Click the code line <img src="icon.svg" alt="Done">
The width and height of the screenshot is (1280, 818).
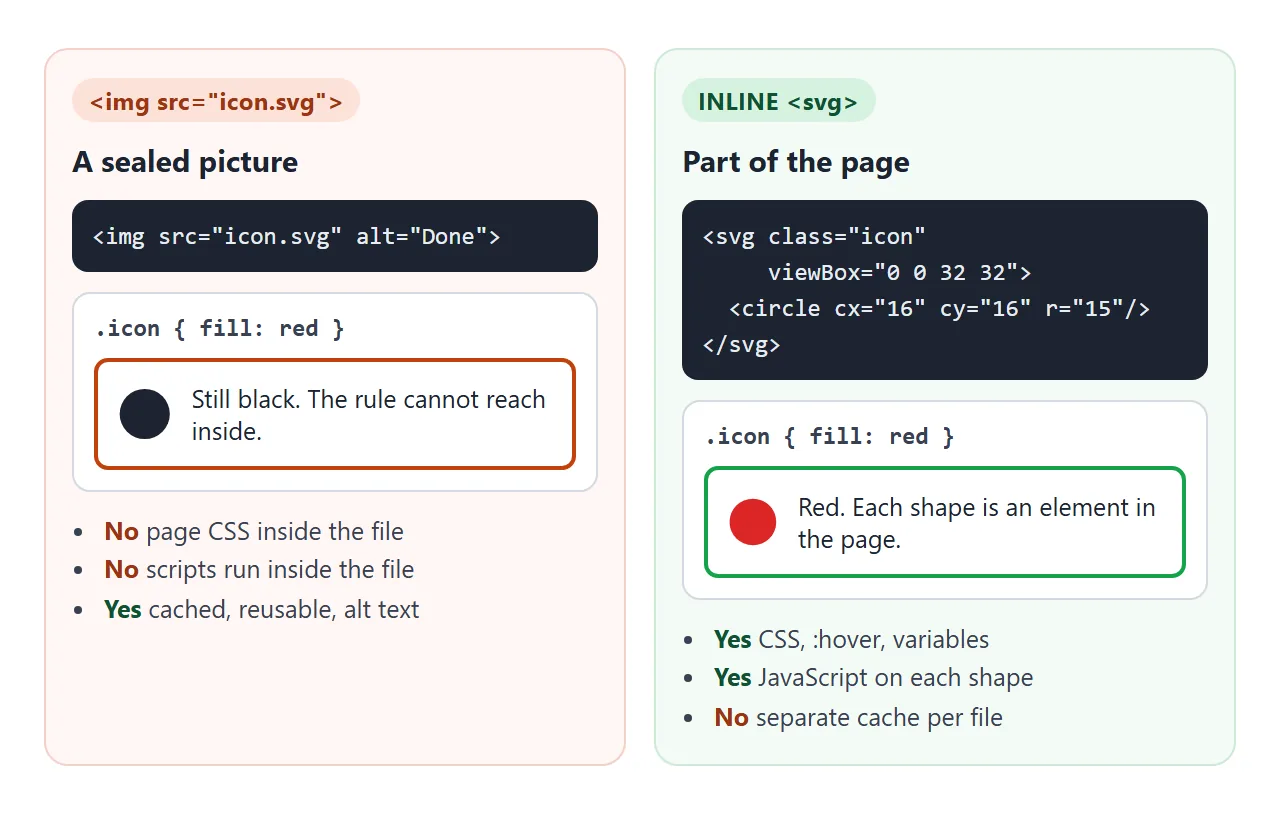(296, 237)
